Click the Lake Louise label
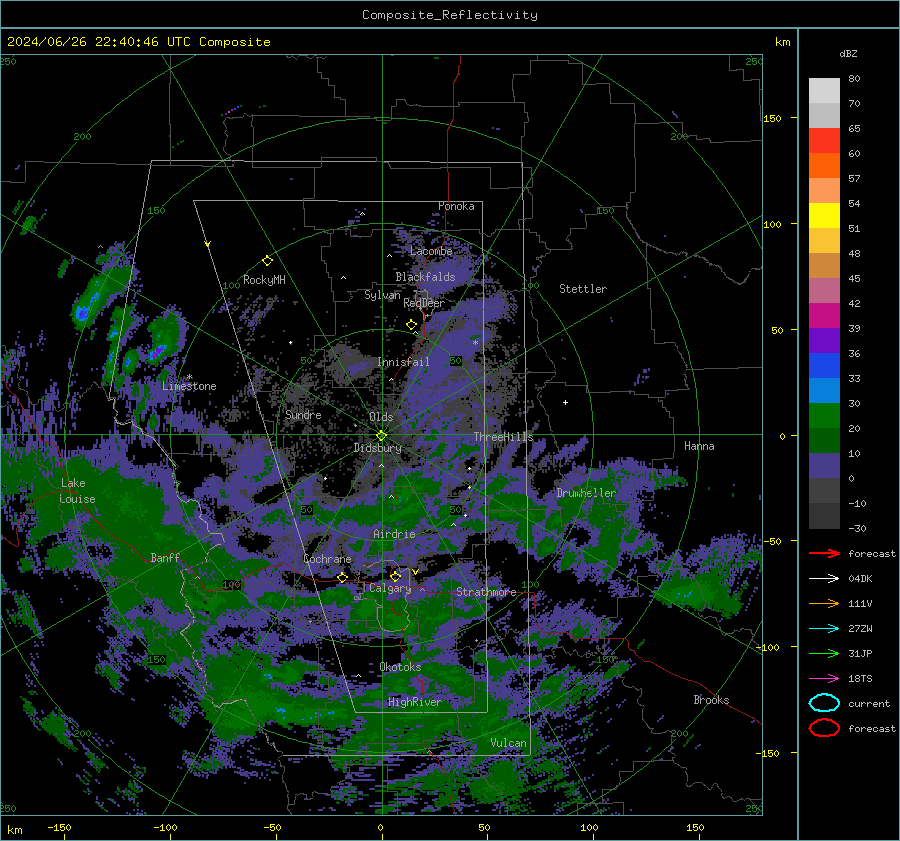 [x=78, y=491]
